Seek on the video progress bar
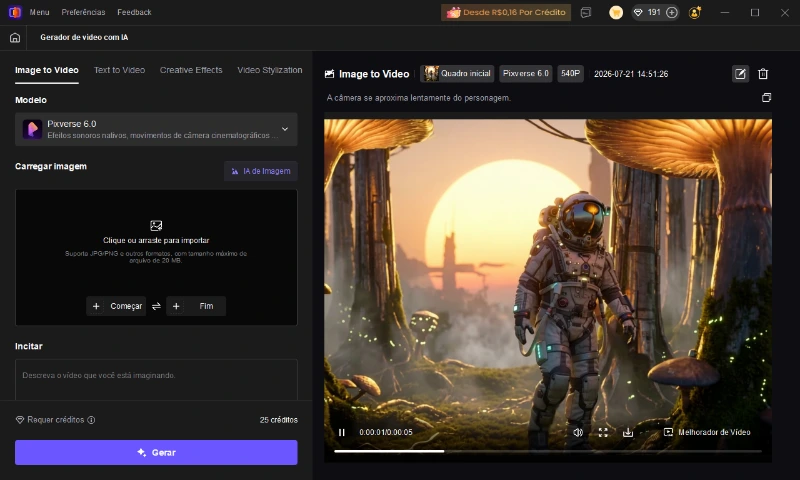This screenshot has width=800, height=480. pyautogui.click(x=547, y=451)
